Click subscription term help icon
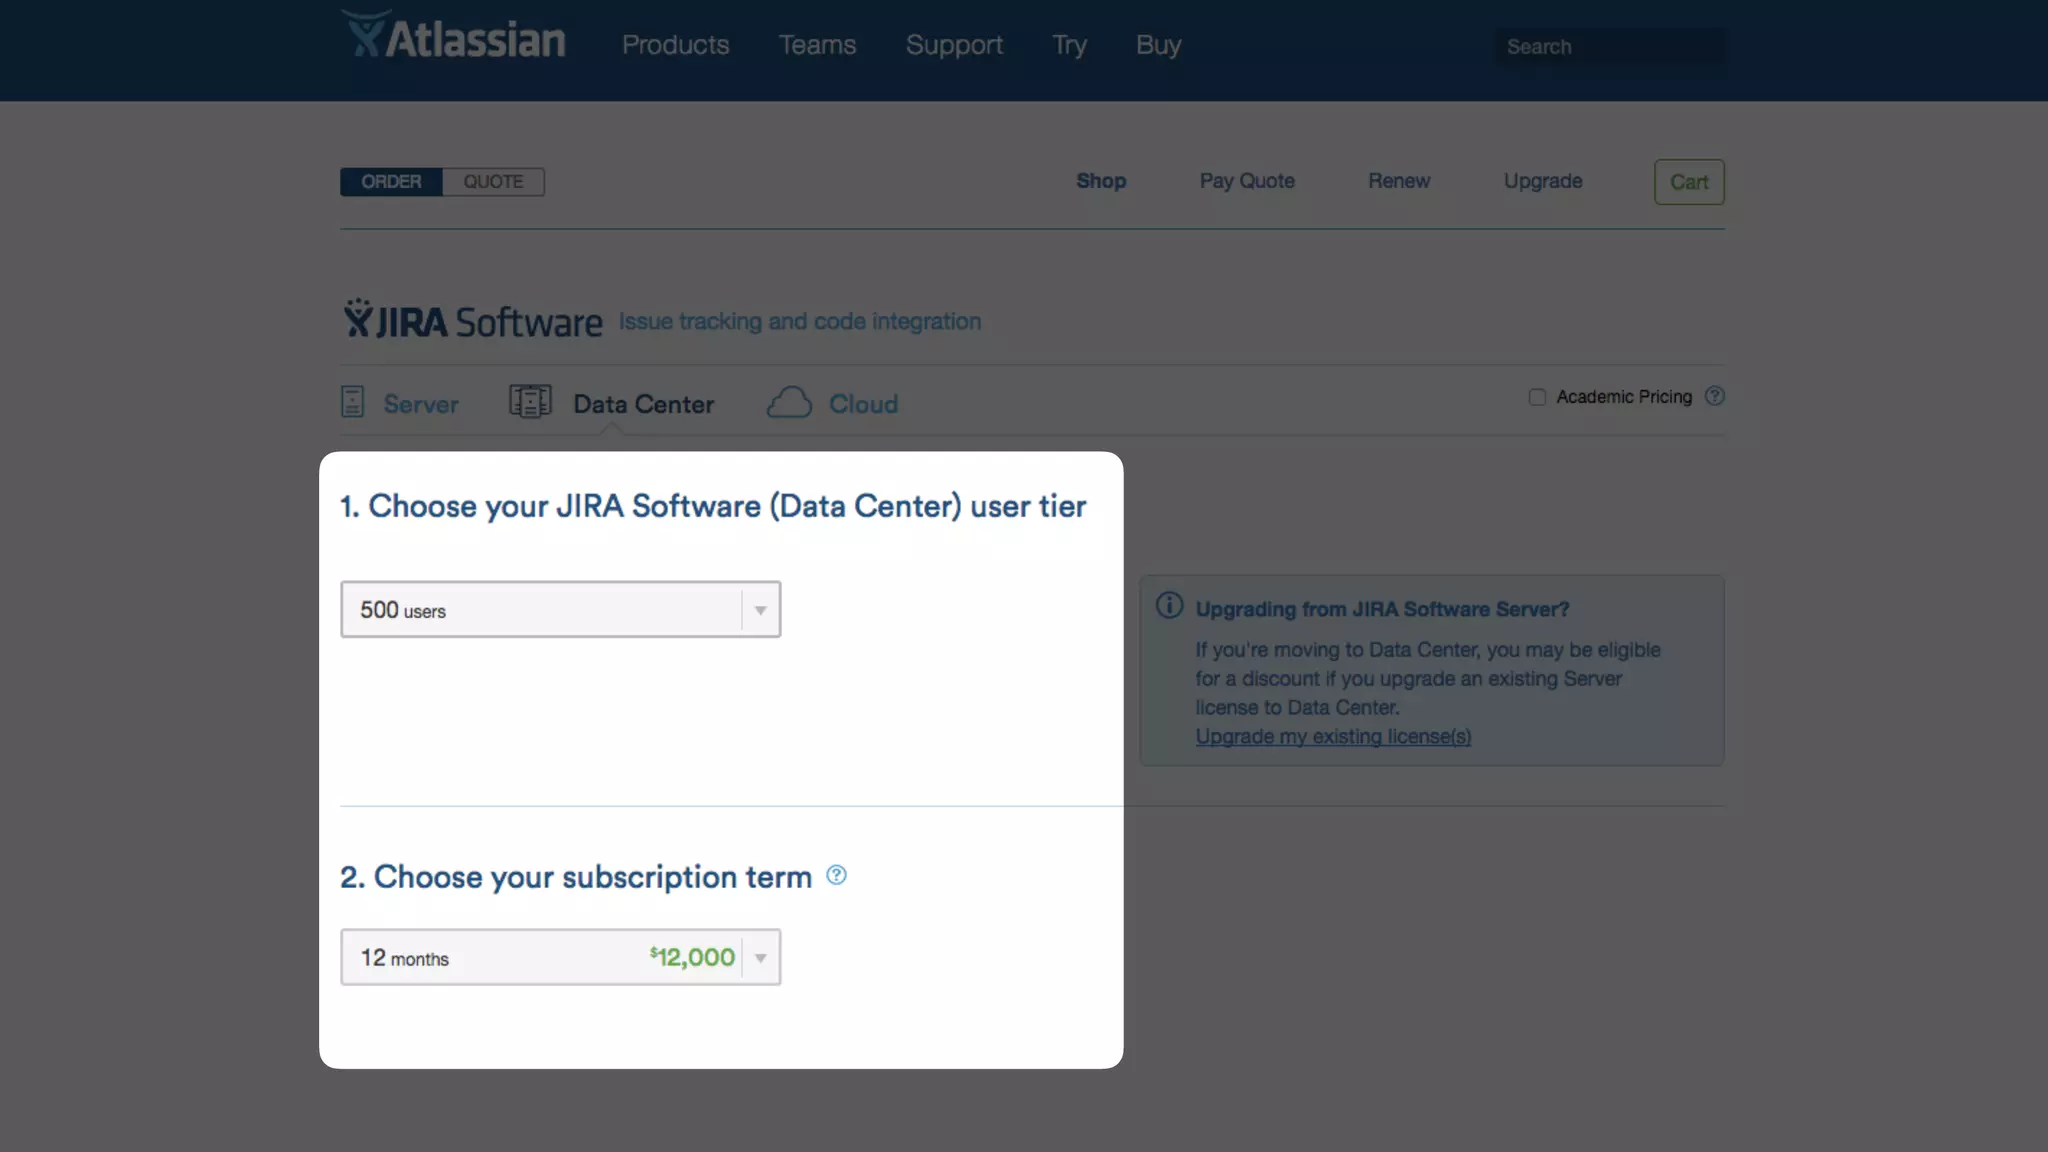Screen dimensions: 2048x1152 click(x=836, y=875)
